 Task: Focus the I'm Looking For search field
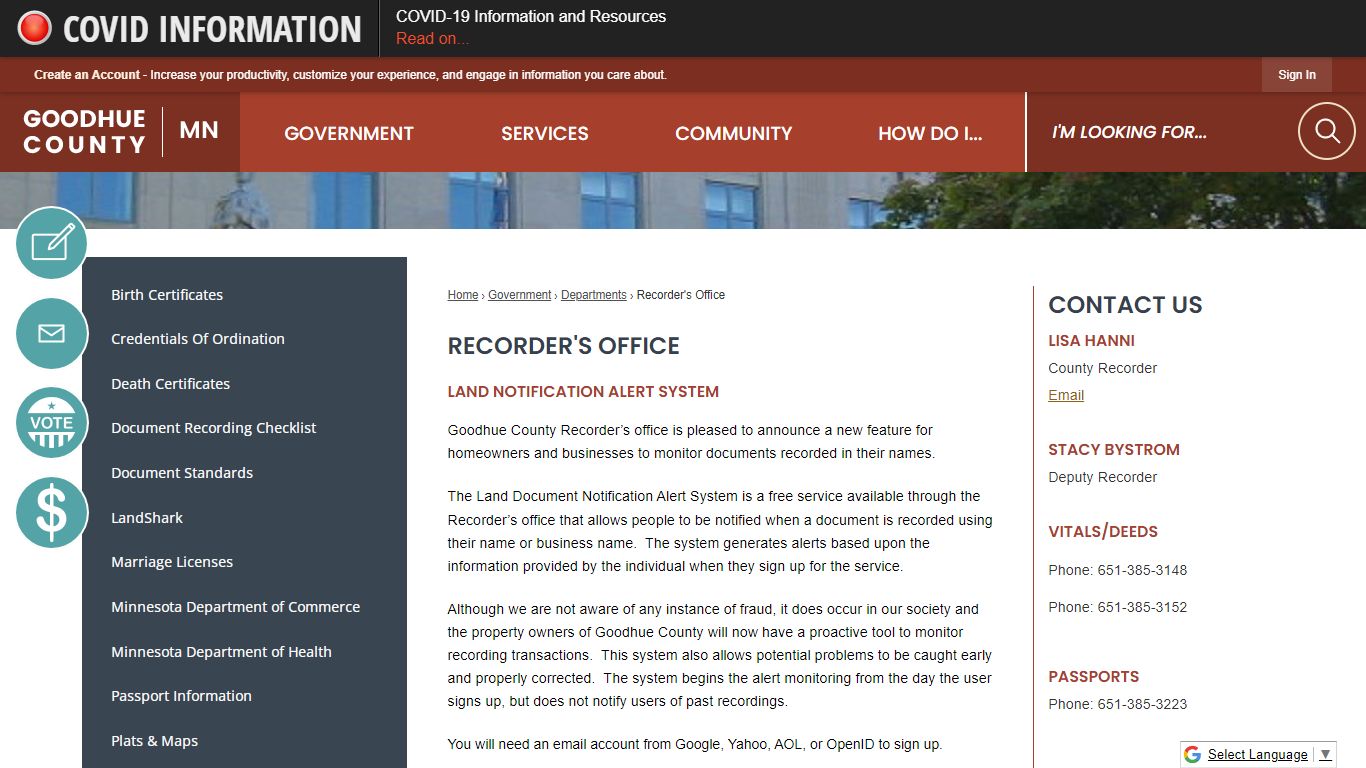1160,132
